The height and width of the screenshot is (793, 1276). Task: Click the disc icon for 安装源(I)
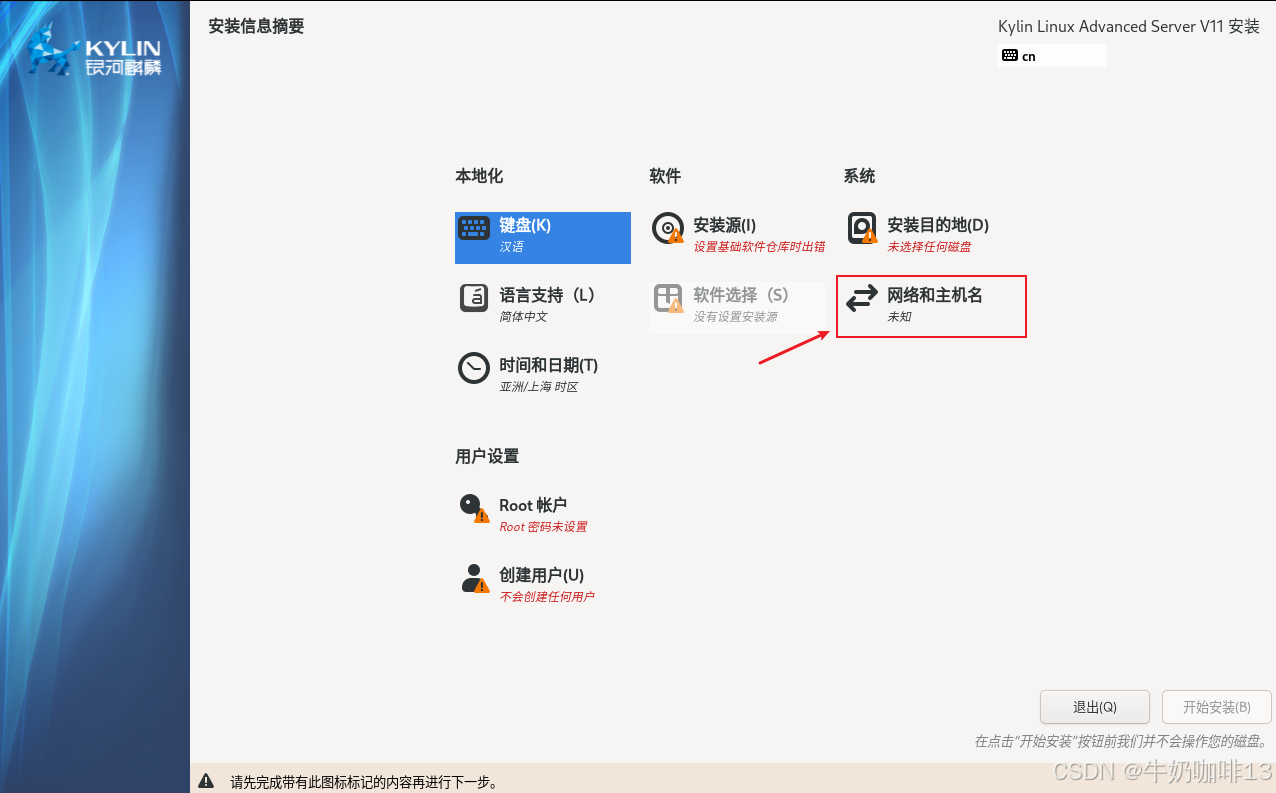coord(668,229)
